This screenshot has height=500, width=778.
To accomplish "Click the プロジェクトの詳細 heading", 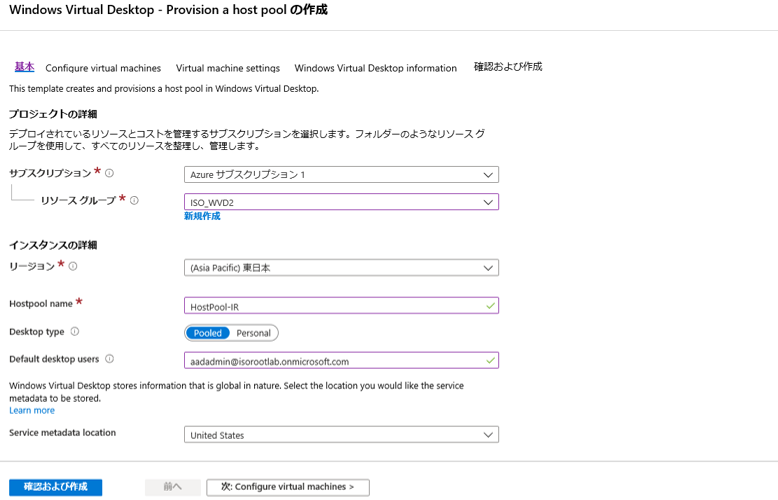I will (x=53, y=114).
